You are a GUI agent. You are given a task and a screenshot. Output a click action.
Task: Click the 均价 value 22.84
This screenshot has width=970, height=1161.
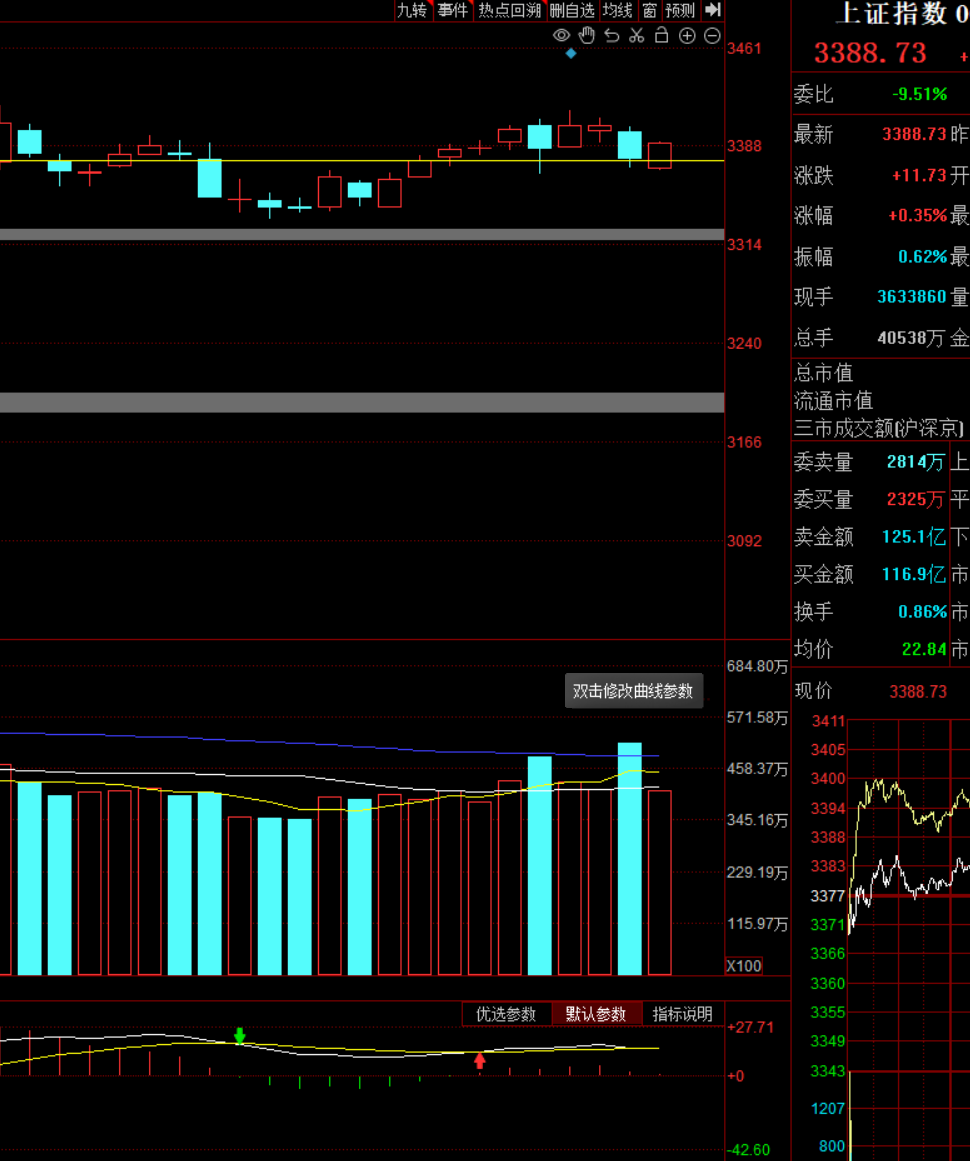coord(924,649)
